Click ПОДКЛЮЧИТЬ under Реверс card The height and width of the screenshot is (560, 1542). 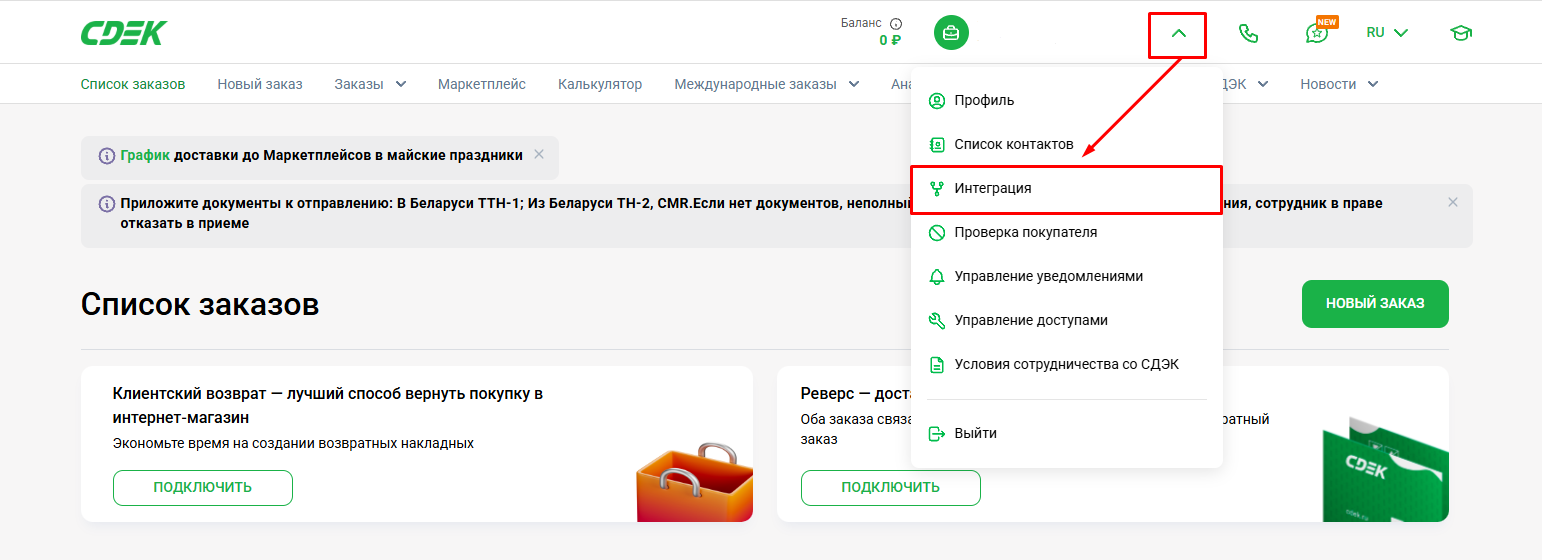[891, 487]
